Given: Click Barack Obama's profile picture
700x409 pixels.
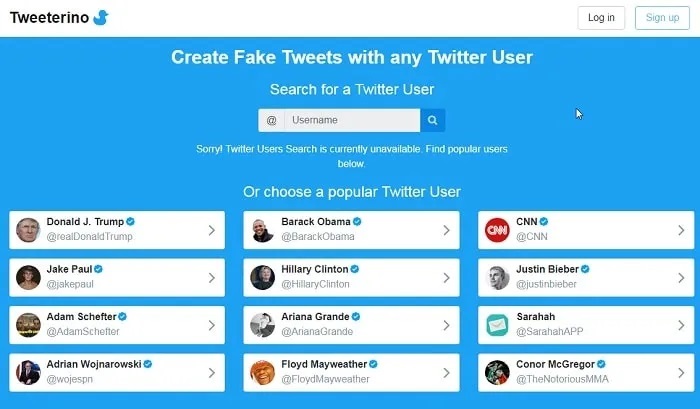Looking at the screenshot, I should coord(262,230).
